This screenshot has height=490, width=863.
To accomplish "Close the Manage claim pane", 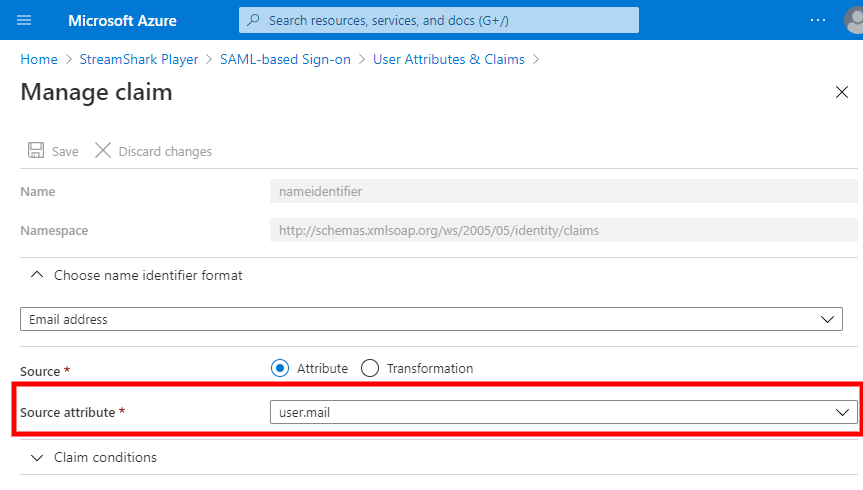I will coord(842,92).
